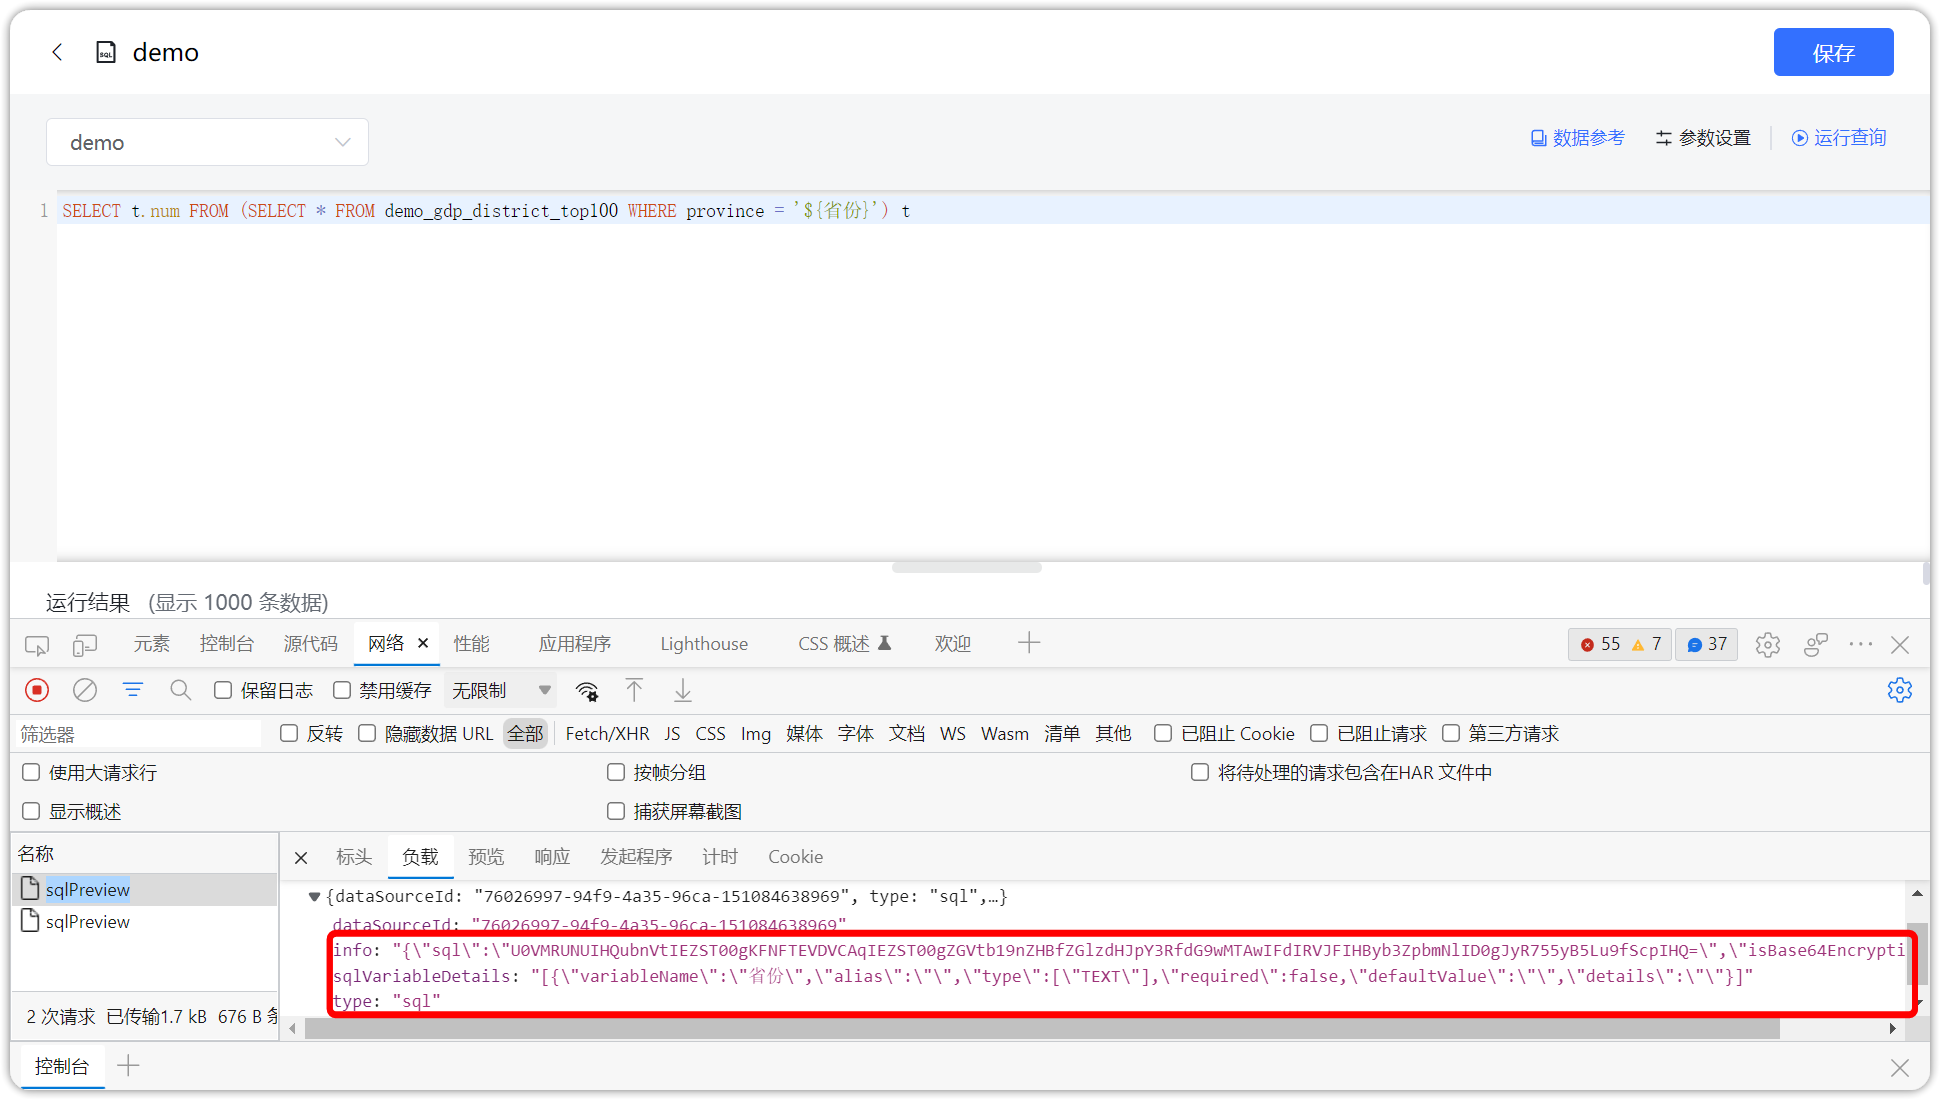Open 数据参考 data reference link
Screen dimensions: 1940x1100
point(1578,138)
